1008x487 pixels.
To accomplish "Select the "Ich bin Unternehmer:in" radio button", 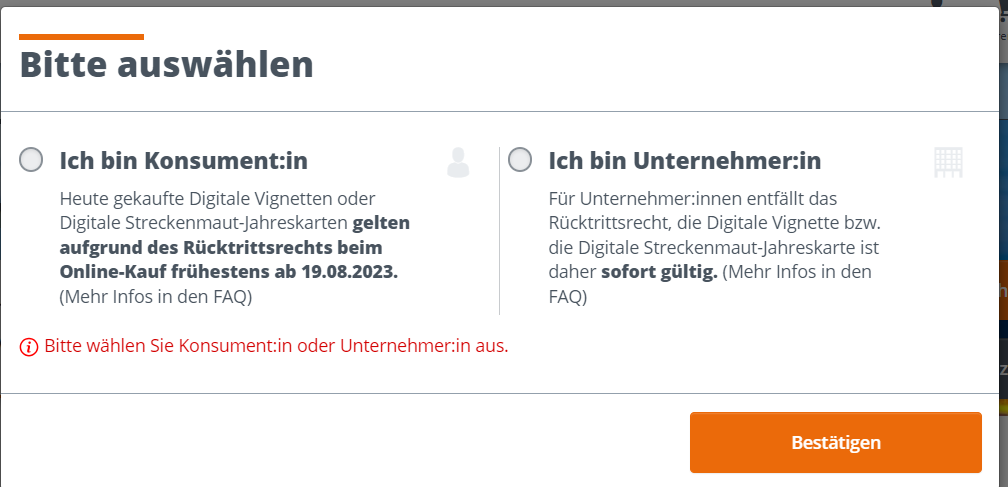I will 520,160.
